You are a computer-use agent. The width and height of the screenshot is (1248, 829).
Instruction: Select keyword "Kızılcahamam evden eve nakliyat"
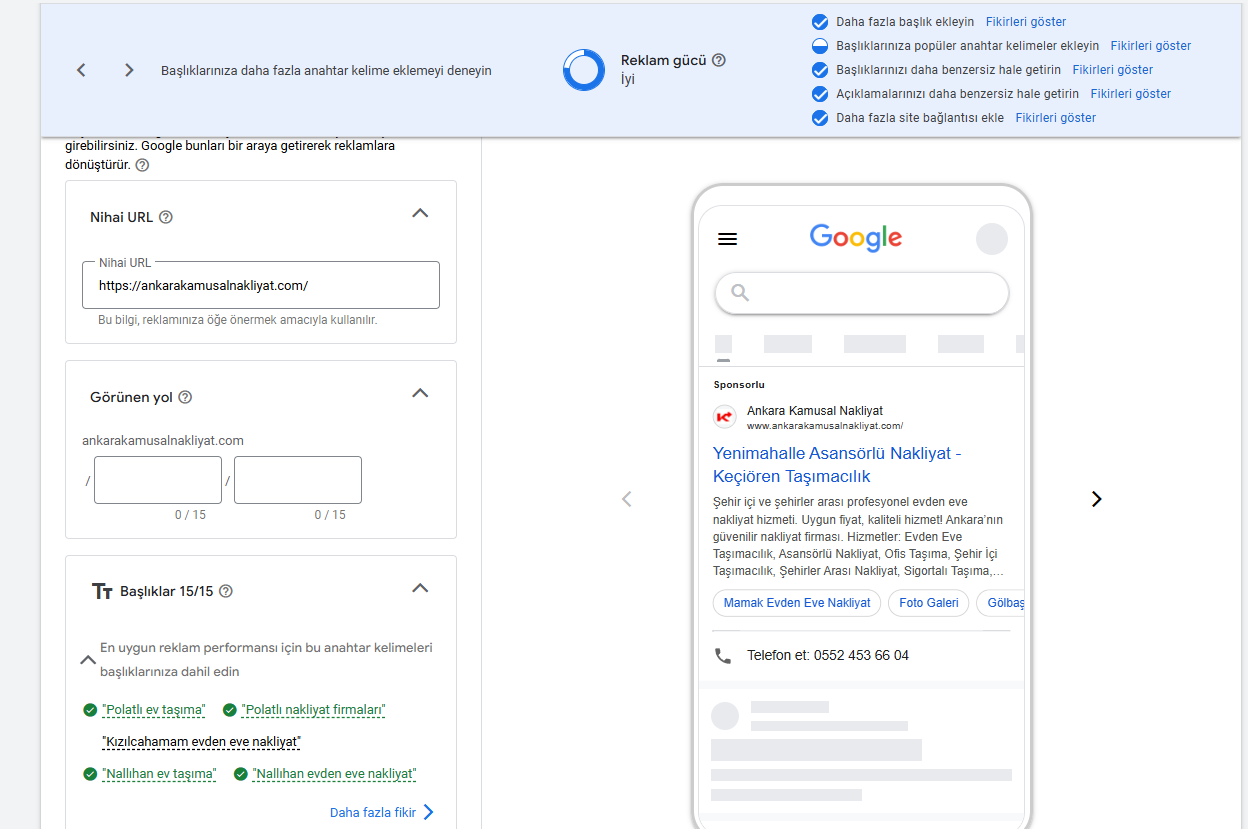(201, 742)
